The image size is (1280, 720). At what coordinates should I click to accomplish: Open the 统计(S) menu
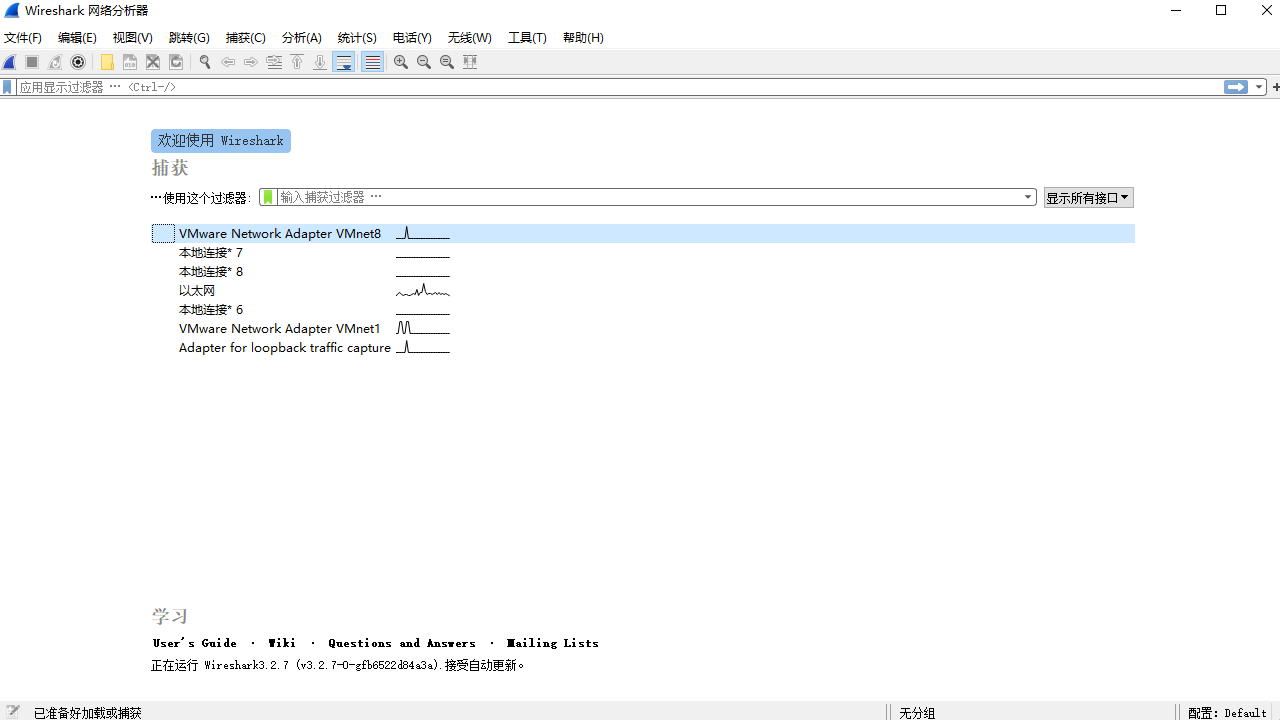357,38
